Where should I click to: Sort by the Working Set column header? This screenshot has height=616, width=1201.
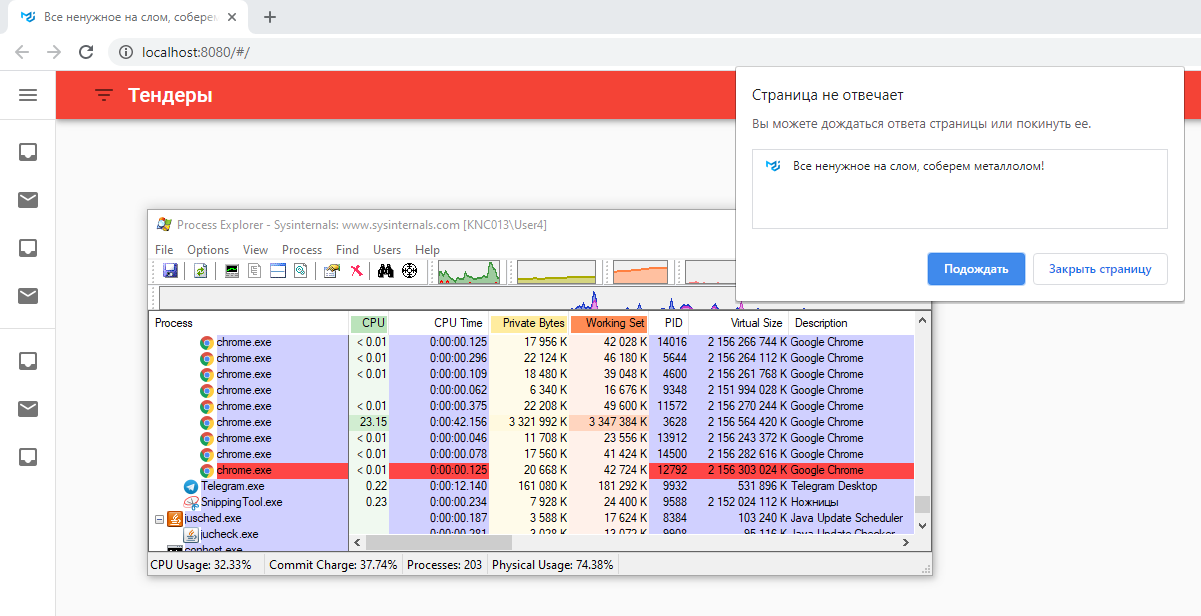pyautogui.click(x=610, y=323)
